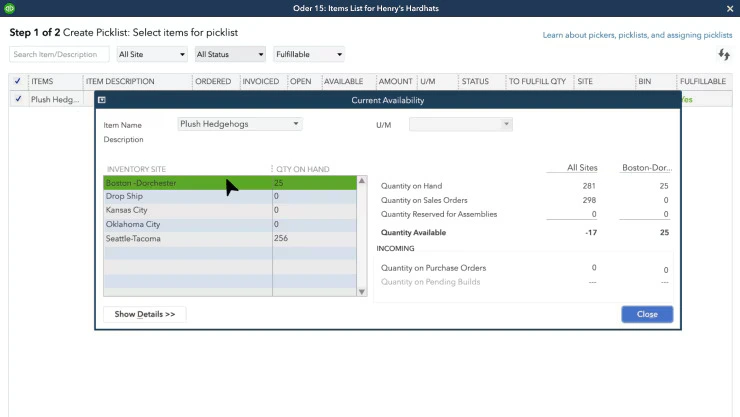Click the blue Close button
Image resolution: width=740 pixels, height=417 pixels.
pyautogui.click(x=647, y=314)
